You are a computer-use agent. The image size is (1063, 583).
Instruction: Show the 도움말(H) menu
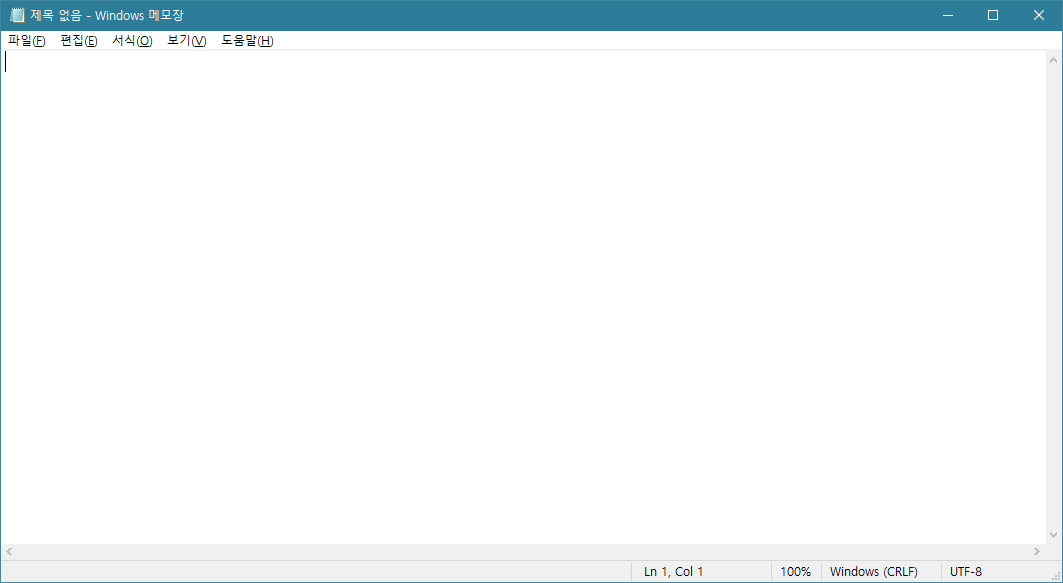tap(247, 41)
